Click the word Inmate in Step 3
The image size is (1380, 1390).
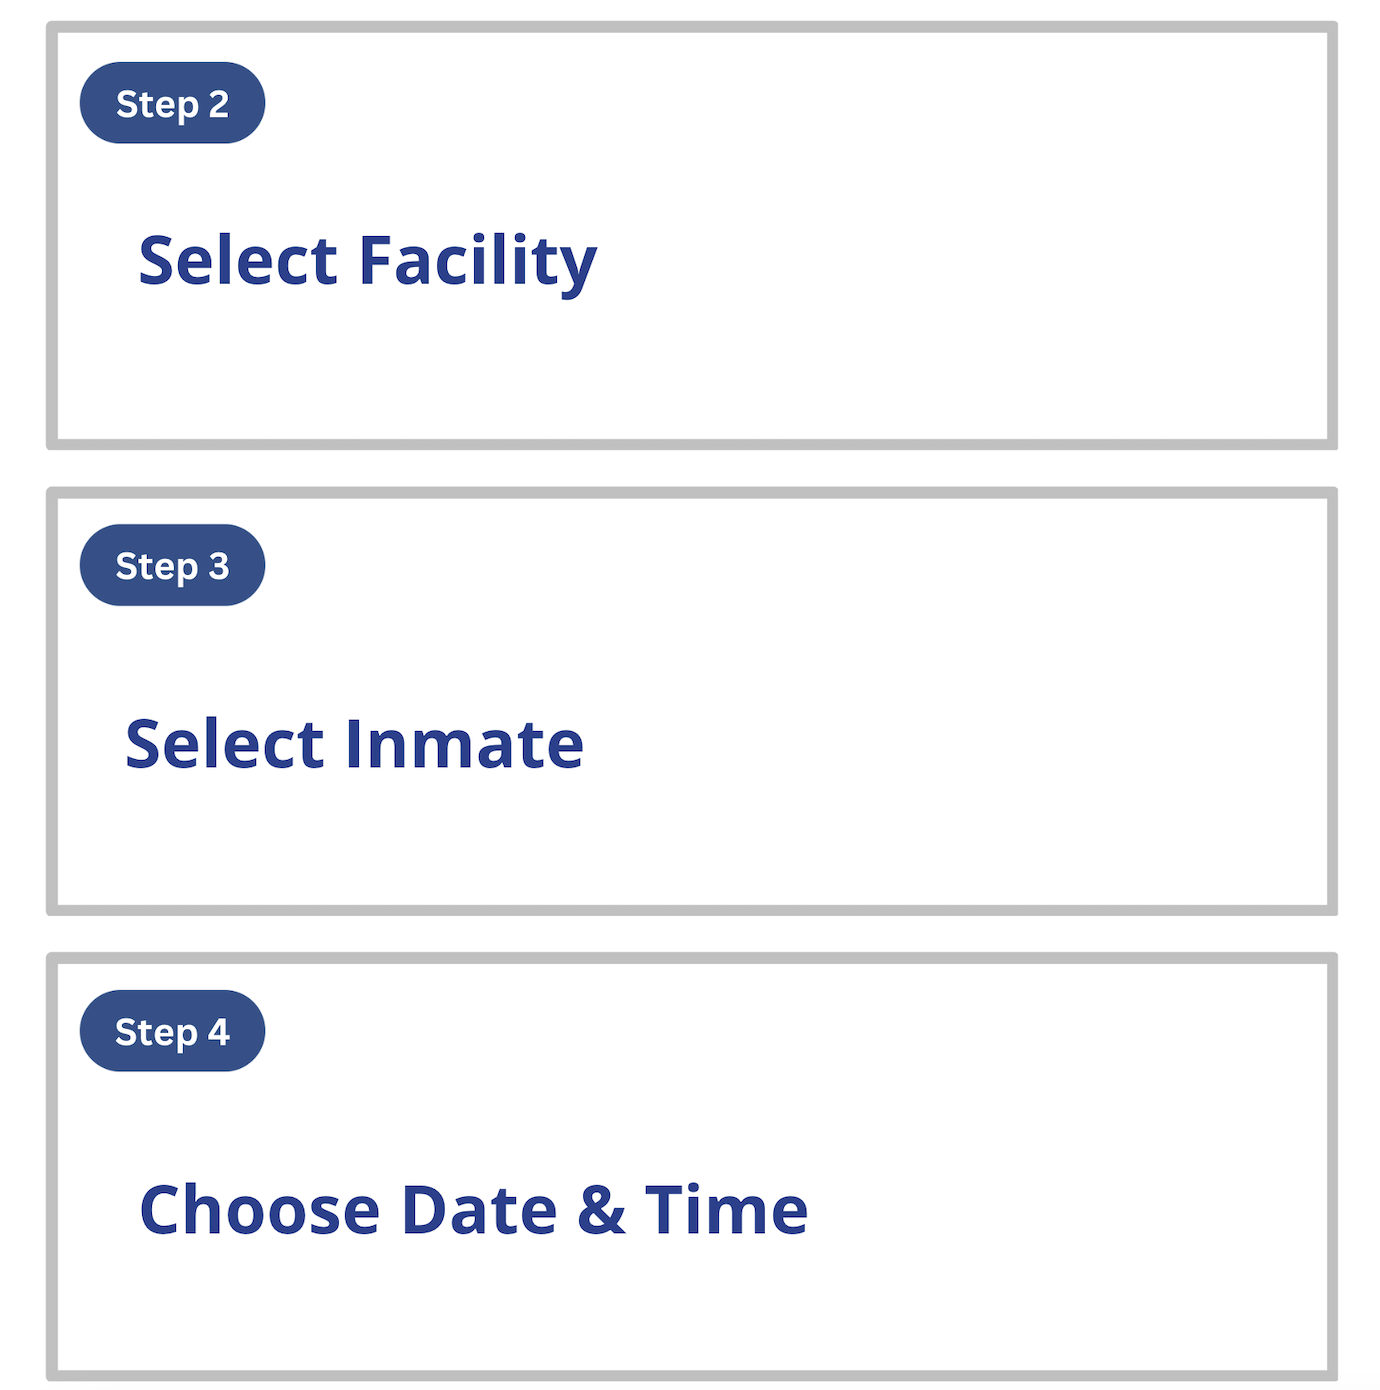464,744
